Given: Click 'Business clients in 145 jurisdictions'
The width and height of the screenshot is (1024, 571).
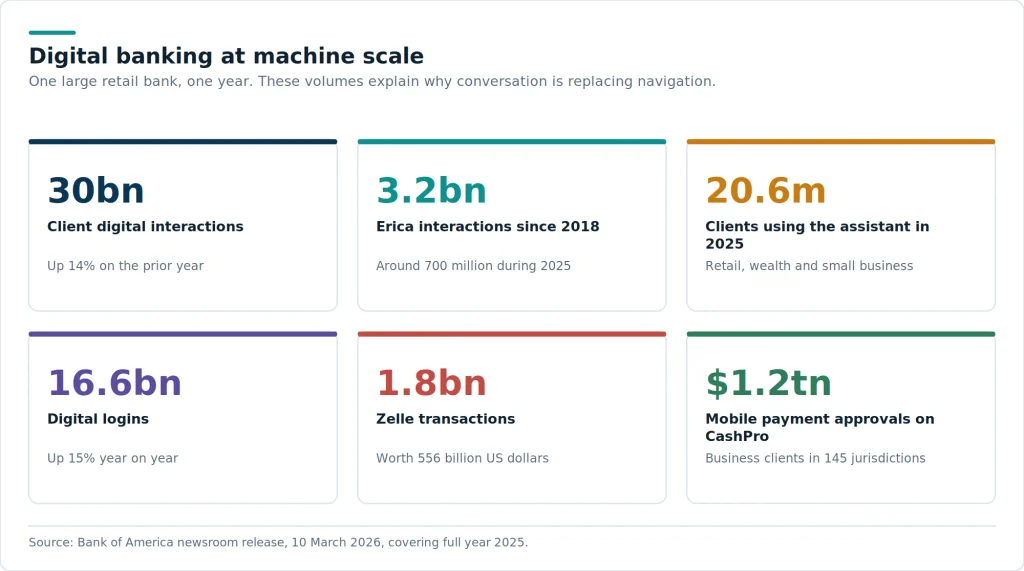Looking at the screenshot, I should point(815,459).
